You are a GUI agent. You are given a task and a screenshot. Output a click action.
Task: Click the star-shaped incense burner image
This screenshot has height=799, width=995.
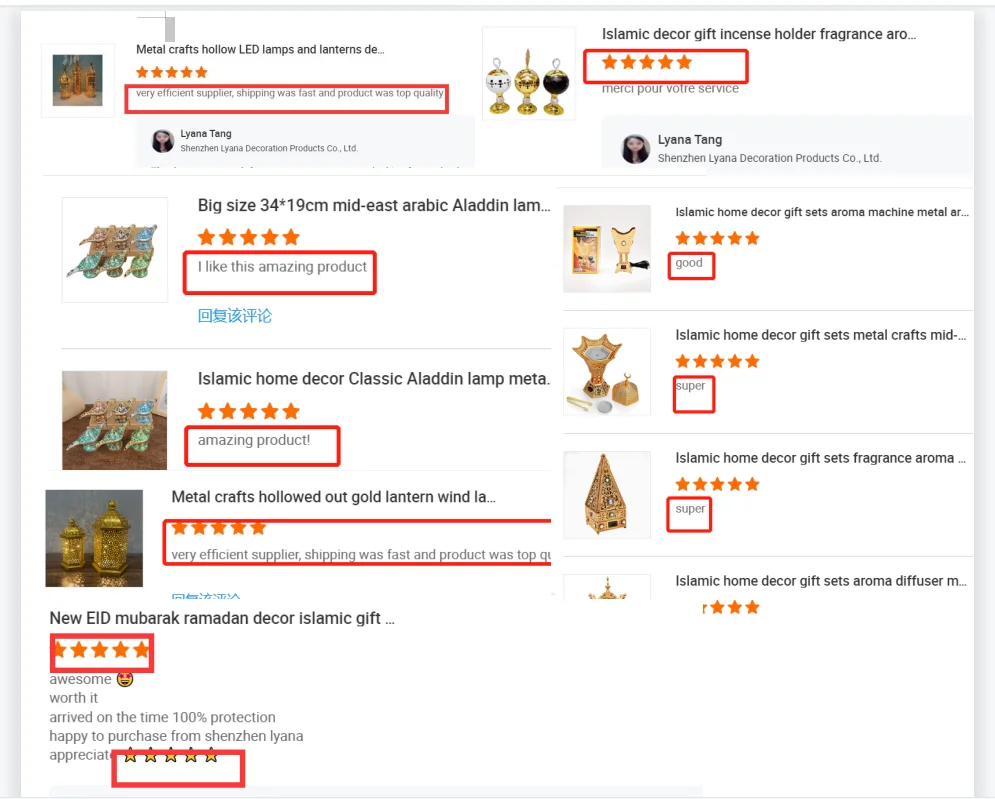point(607,372)
